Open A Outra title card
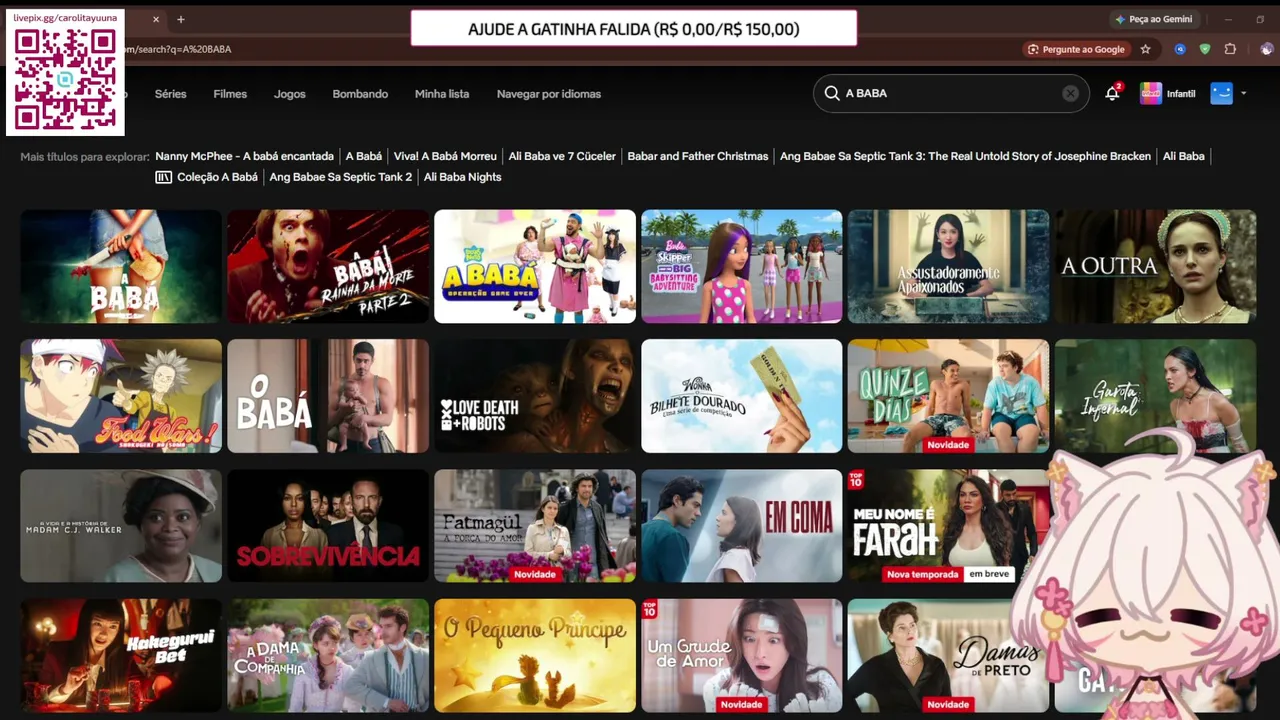The image size is (1280, 720). 1156,266
